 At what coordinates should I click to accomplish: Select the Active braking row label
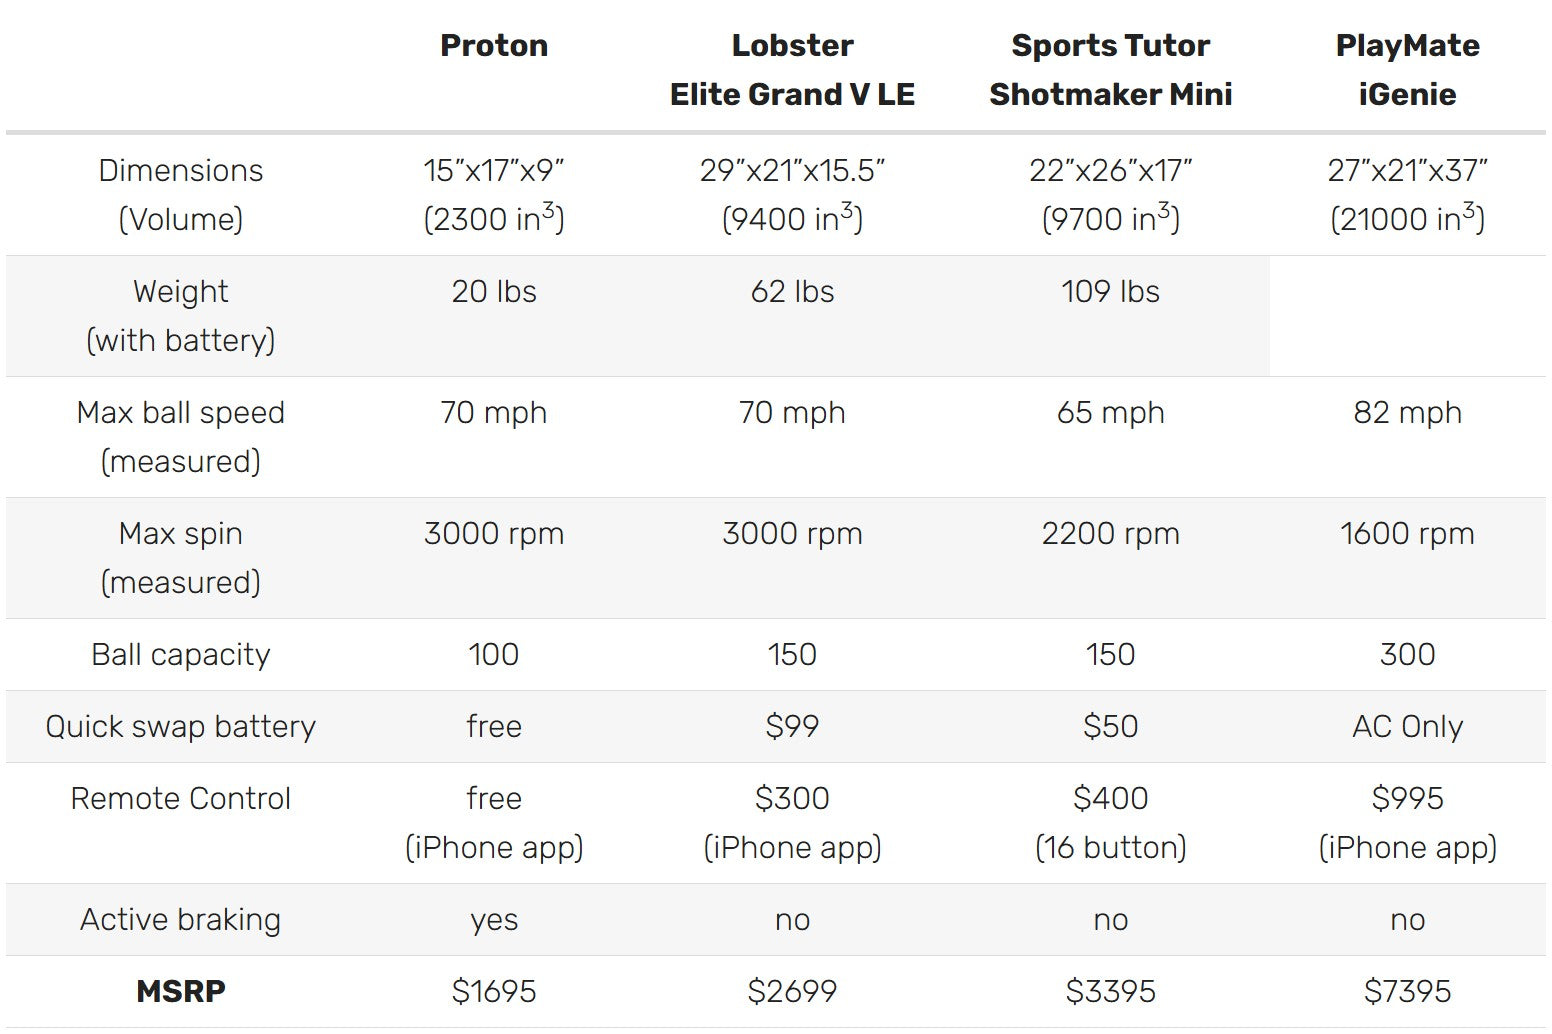[181, 920]
